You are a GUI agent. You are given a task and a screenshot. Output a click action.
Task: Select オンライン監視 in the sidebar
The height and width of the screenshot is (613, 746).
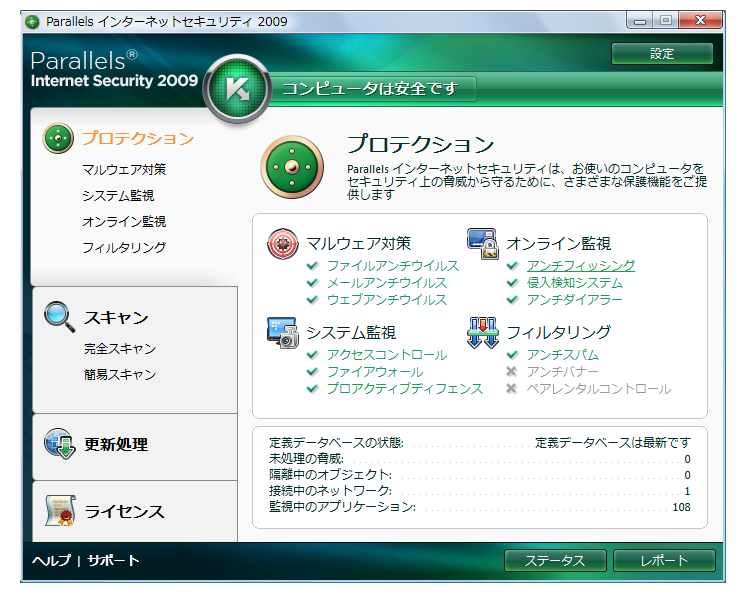(x=124, y=221)
